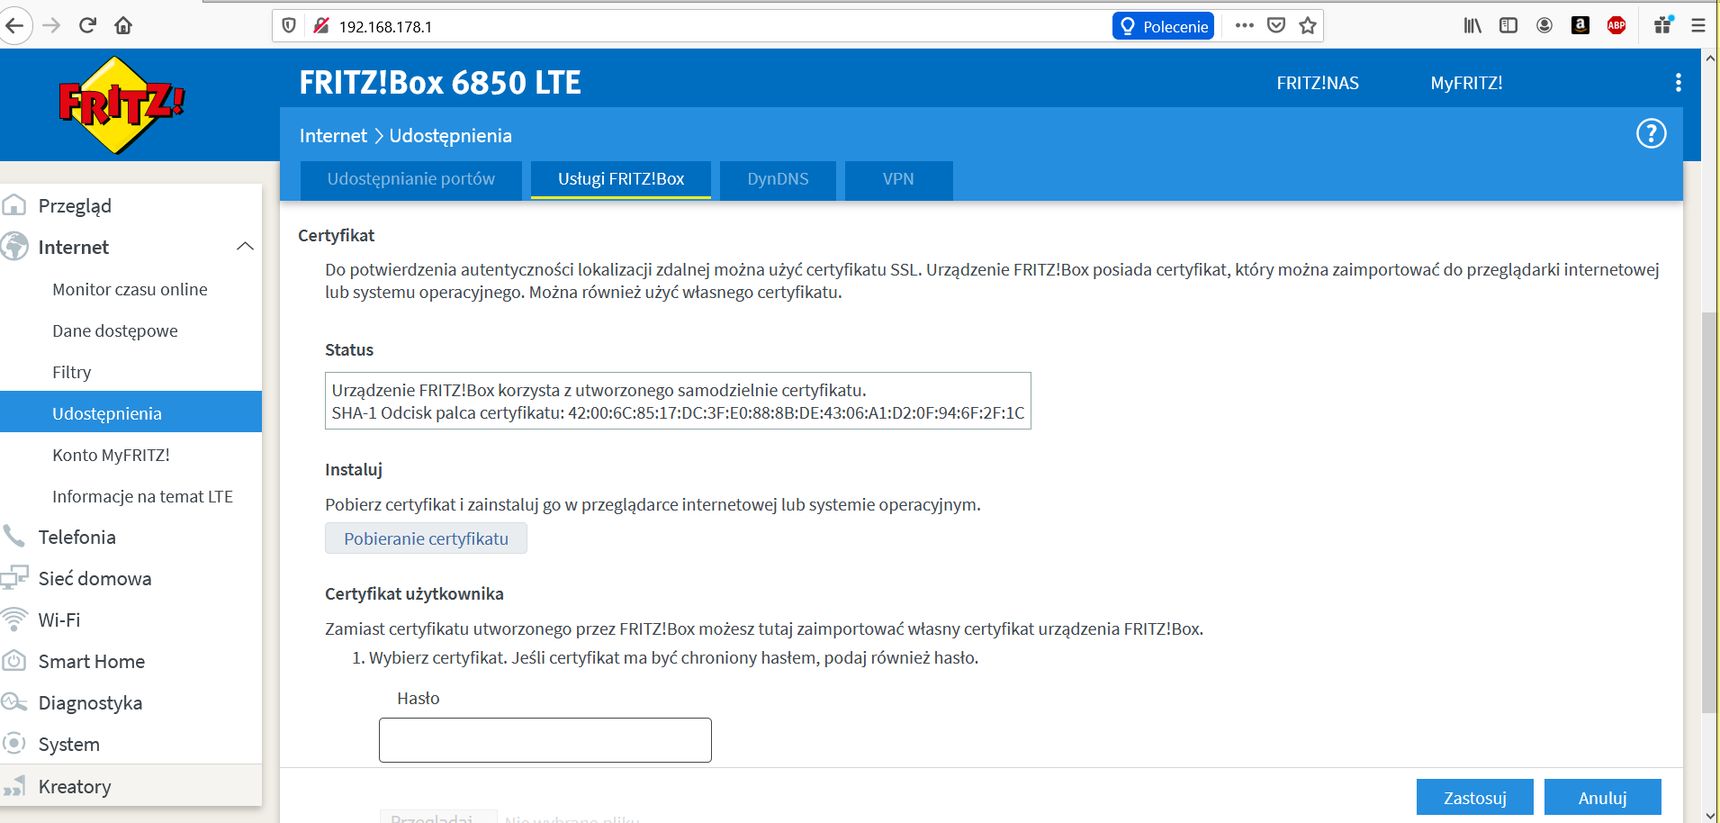Select the Usługi FRITZ!Box tab
Image resolution: width=1720 pixels, height=823 pixels.
[x=621, y=180]
